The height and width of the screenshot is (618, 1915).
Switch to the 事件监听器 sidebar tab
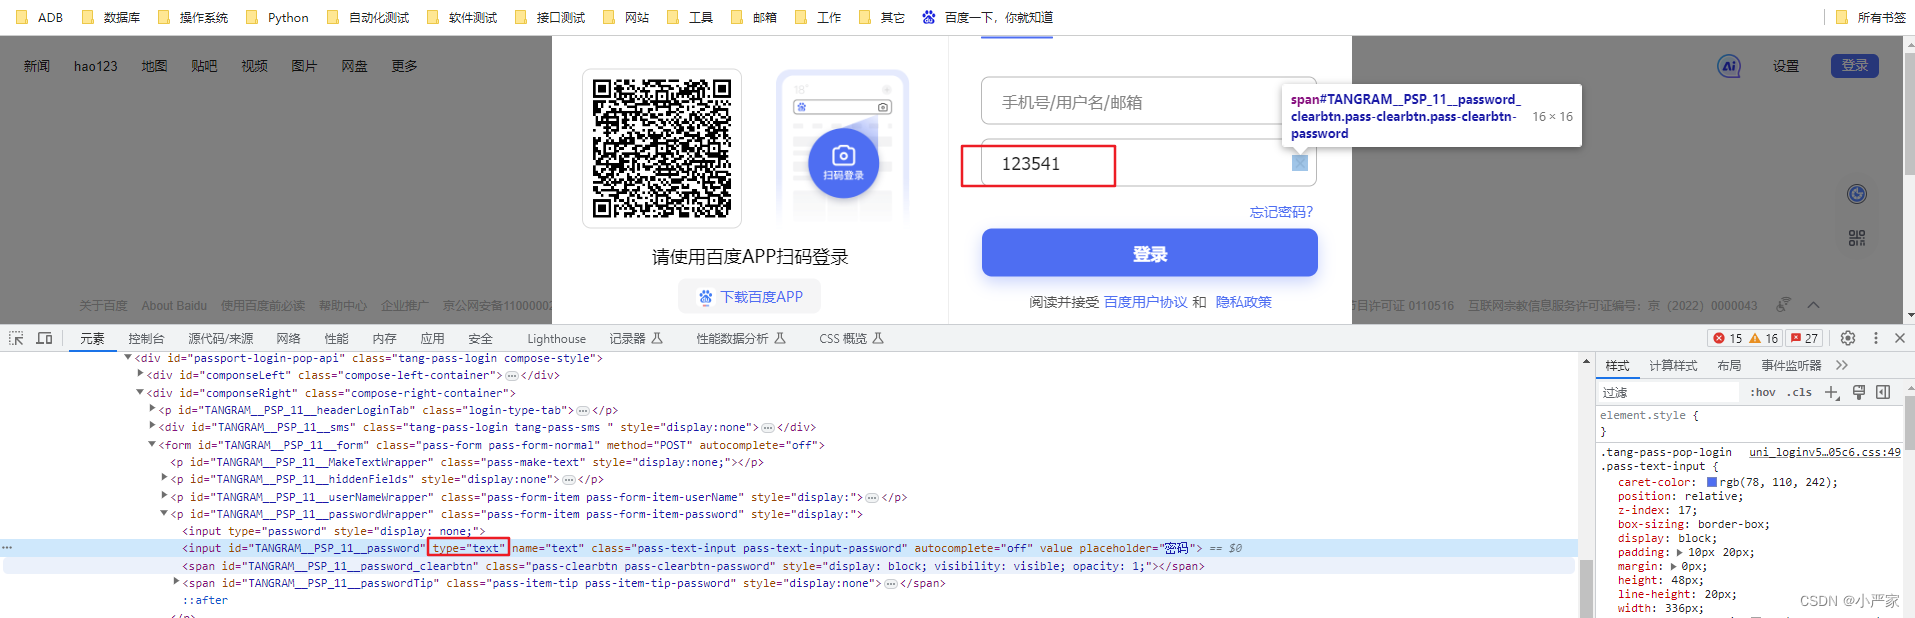[x=1791, y=365]
